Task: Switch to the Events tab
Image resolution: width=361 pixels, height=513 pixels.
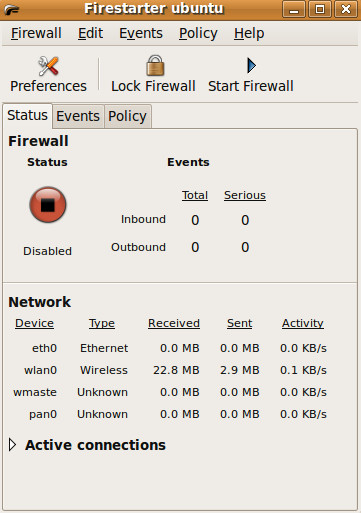Action: coord(78,116)
